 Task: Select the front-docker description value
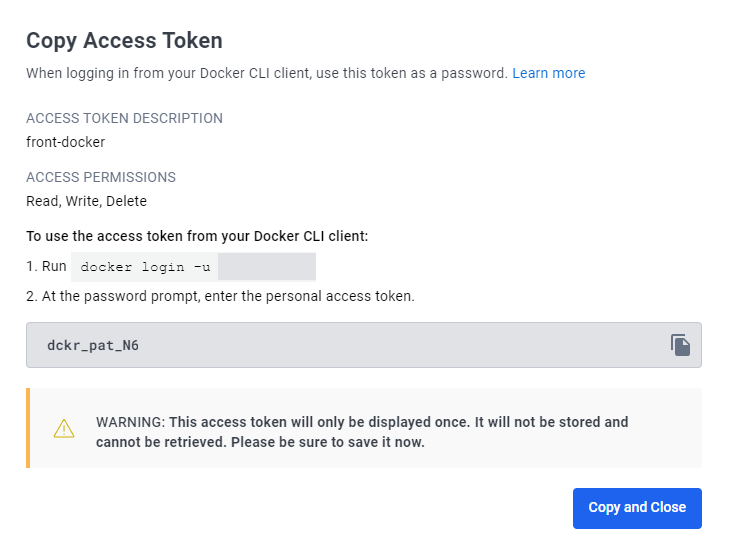point(66,142)
